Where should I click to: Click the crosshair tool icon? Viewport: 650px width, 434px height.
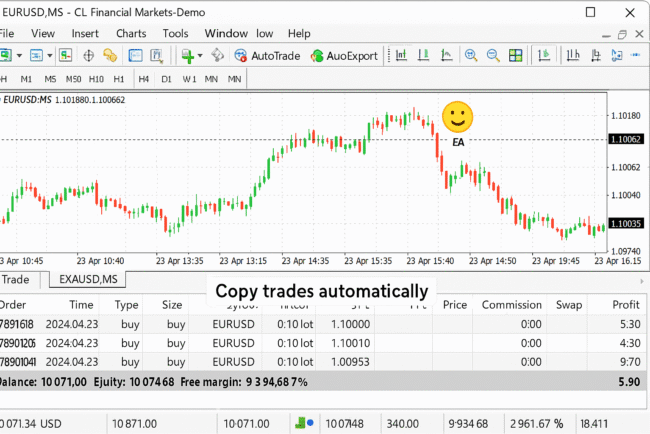89,56
